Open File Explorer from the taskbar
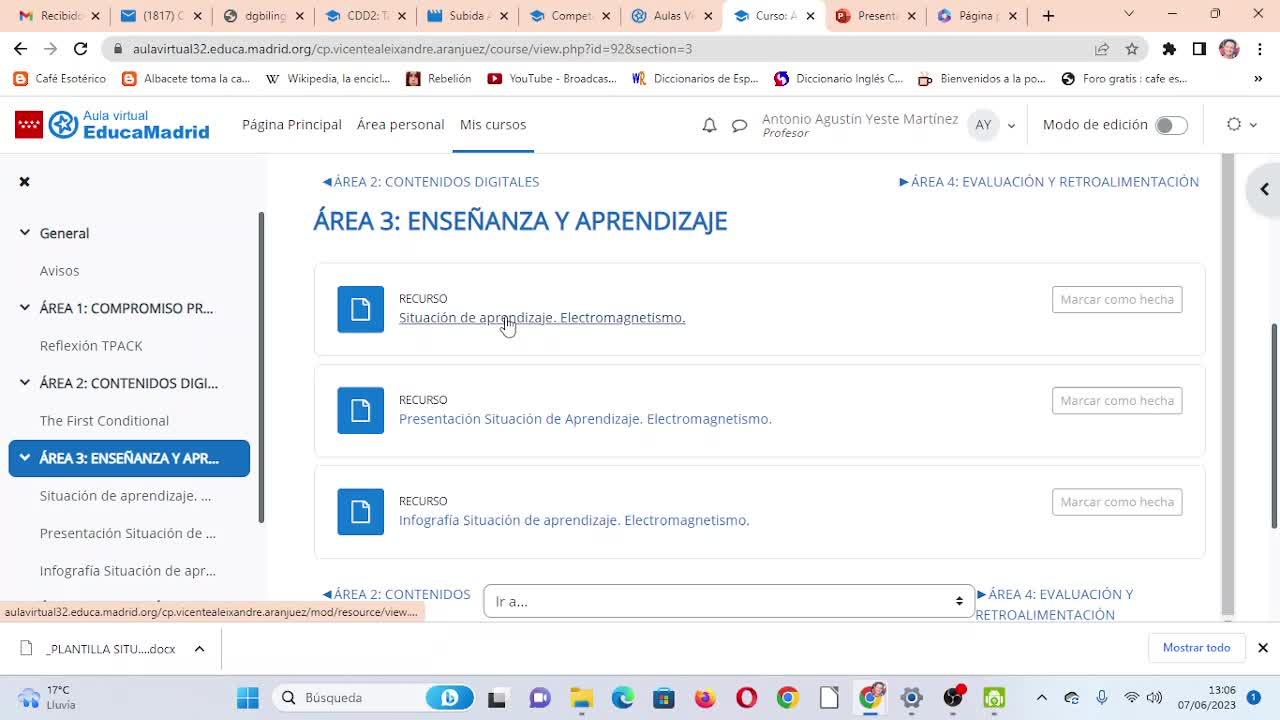Screen dimensions: 1280x720 tap(581, 697)
